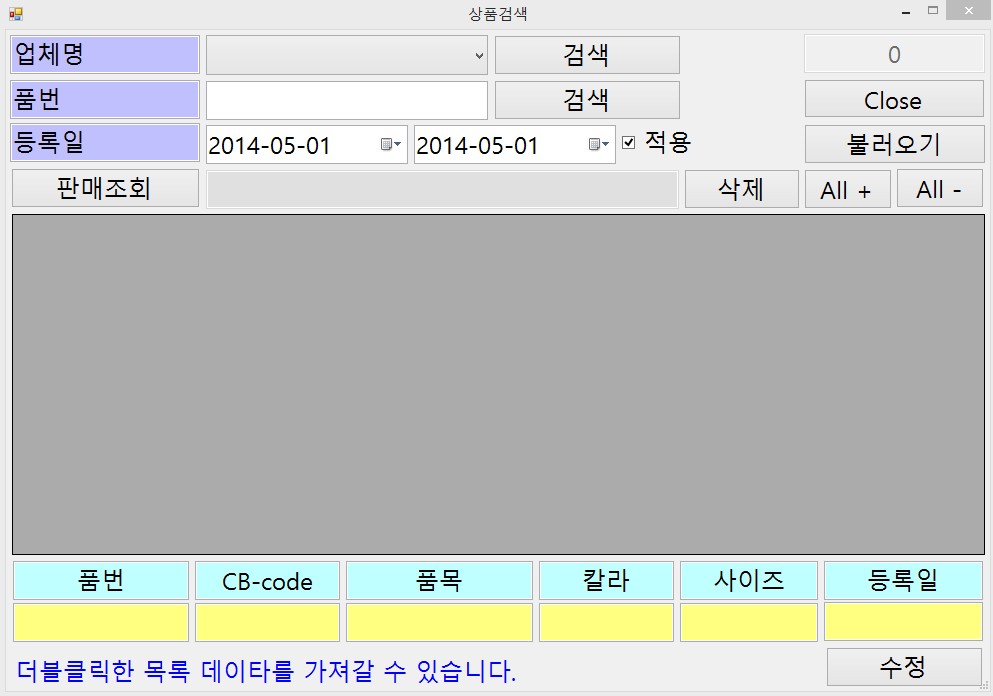Image resolution: width=993 pixels, height=696 pixels.
Task: Click the 수정 button
Action: pyautogui.click(x=904, y=666)
